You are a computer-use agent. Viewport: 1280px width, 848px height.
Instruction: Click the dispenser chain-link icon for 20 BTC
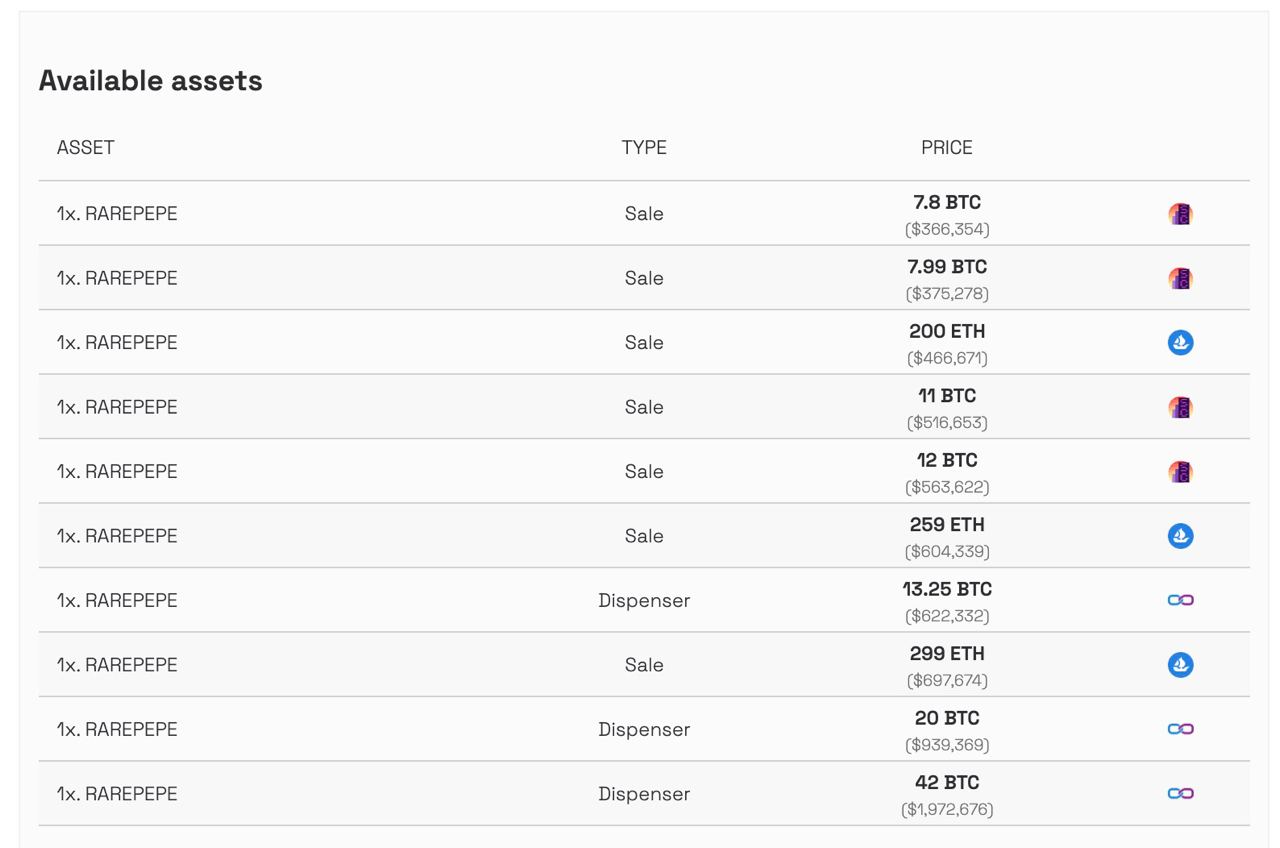click(1180, 729)
